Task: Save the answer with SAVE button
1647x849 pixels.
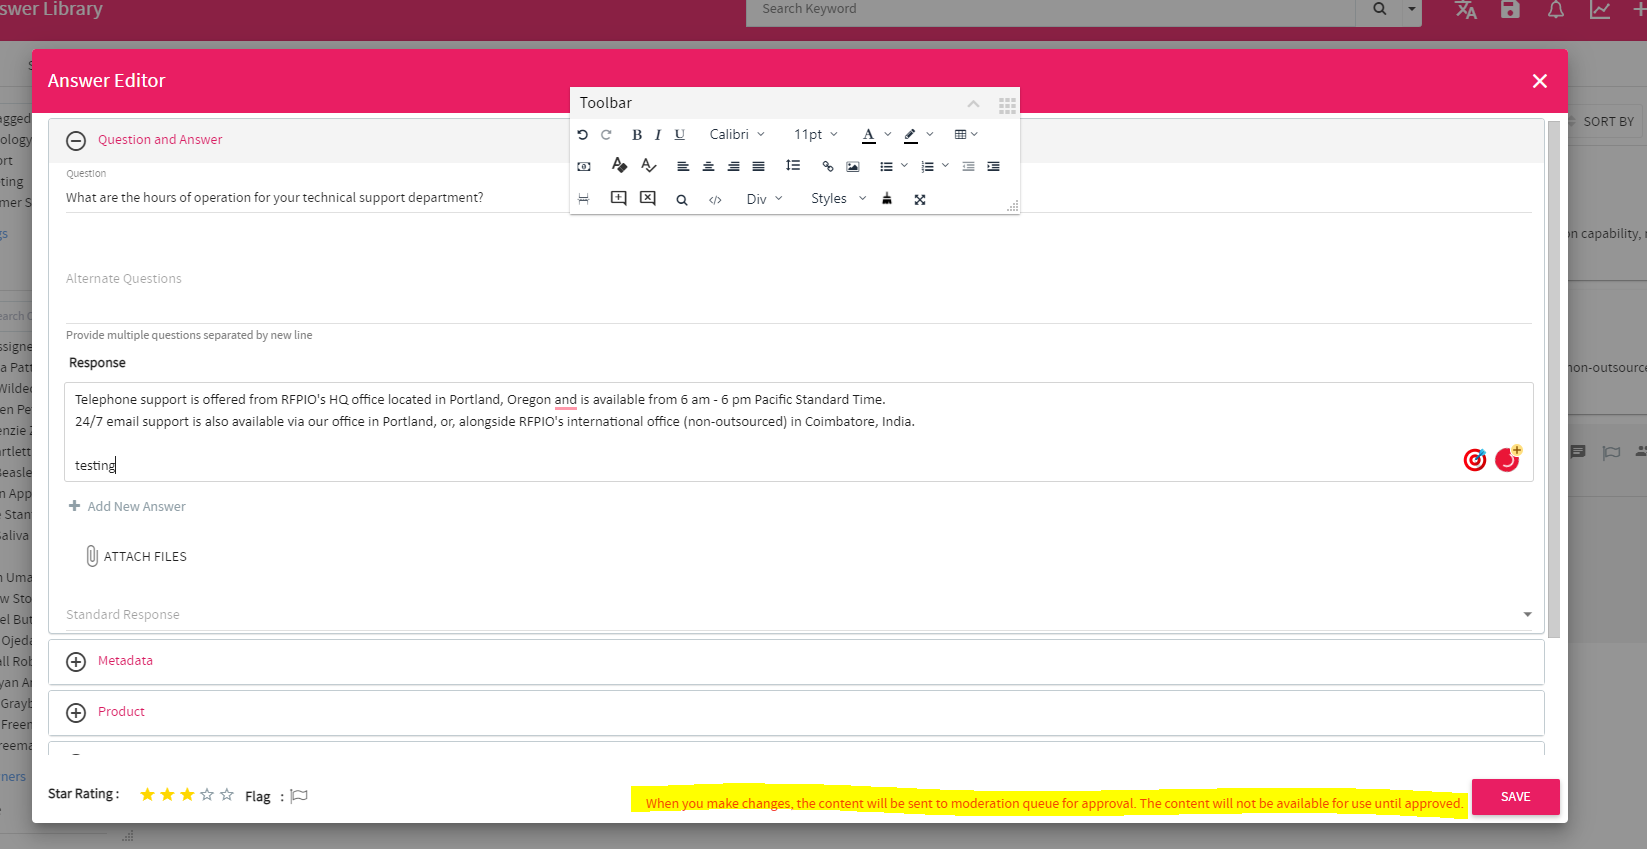Action: (x=1515, y=797)
